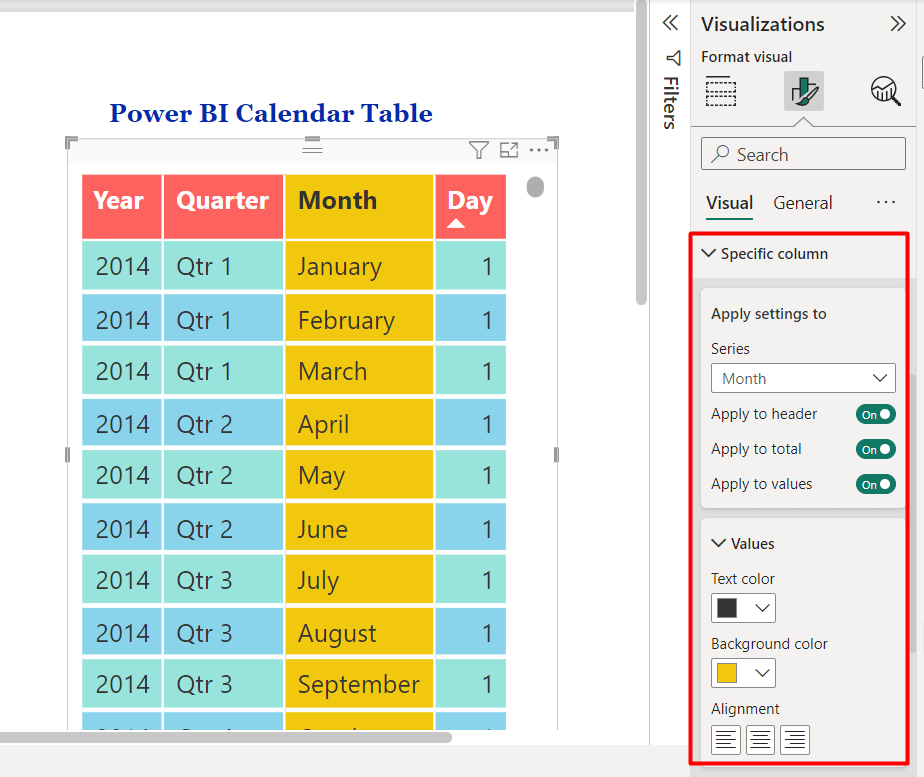Click 2014 in the June row
This screenshot has width=924, height=777.
click(x=121, y=528)
